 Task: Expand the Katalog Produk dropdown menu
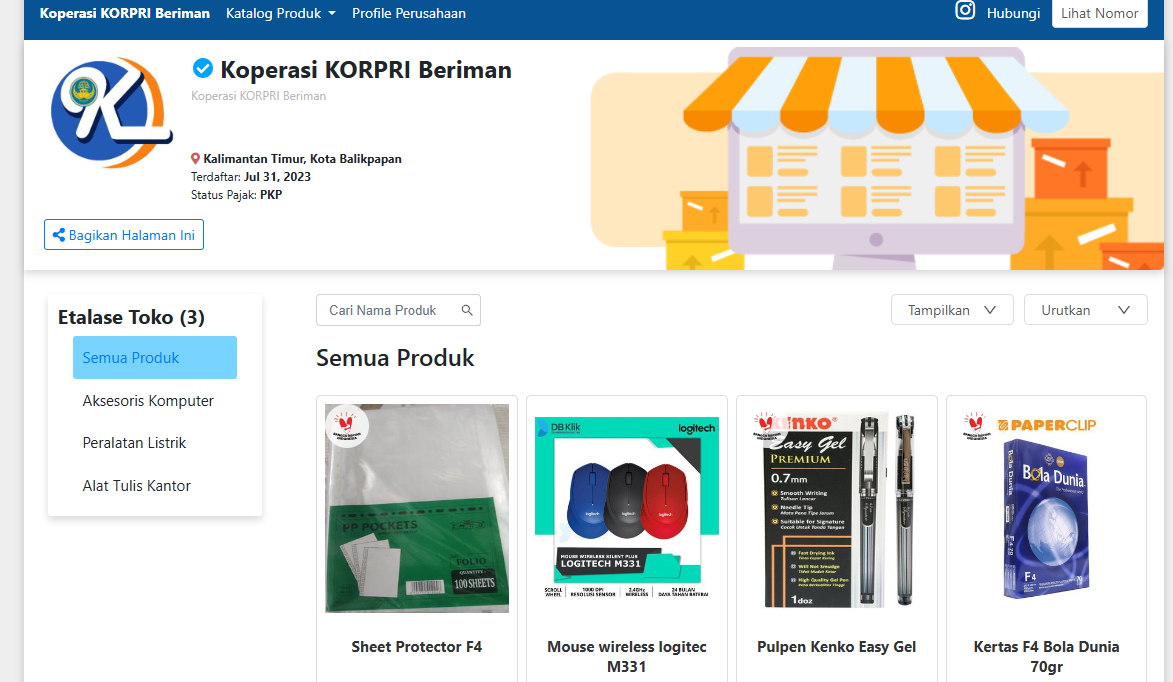click(281, 13)
